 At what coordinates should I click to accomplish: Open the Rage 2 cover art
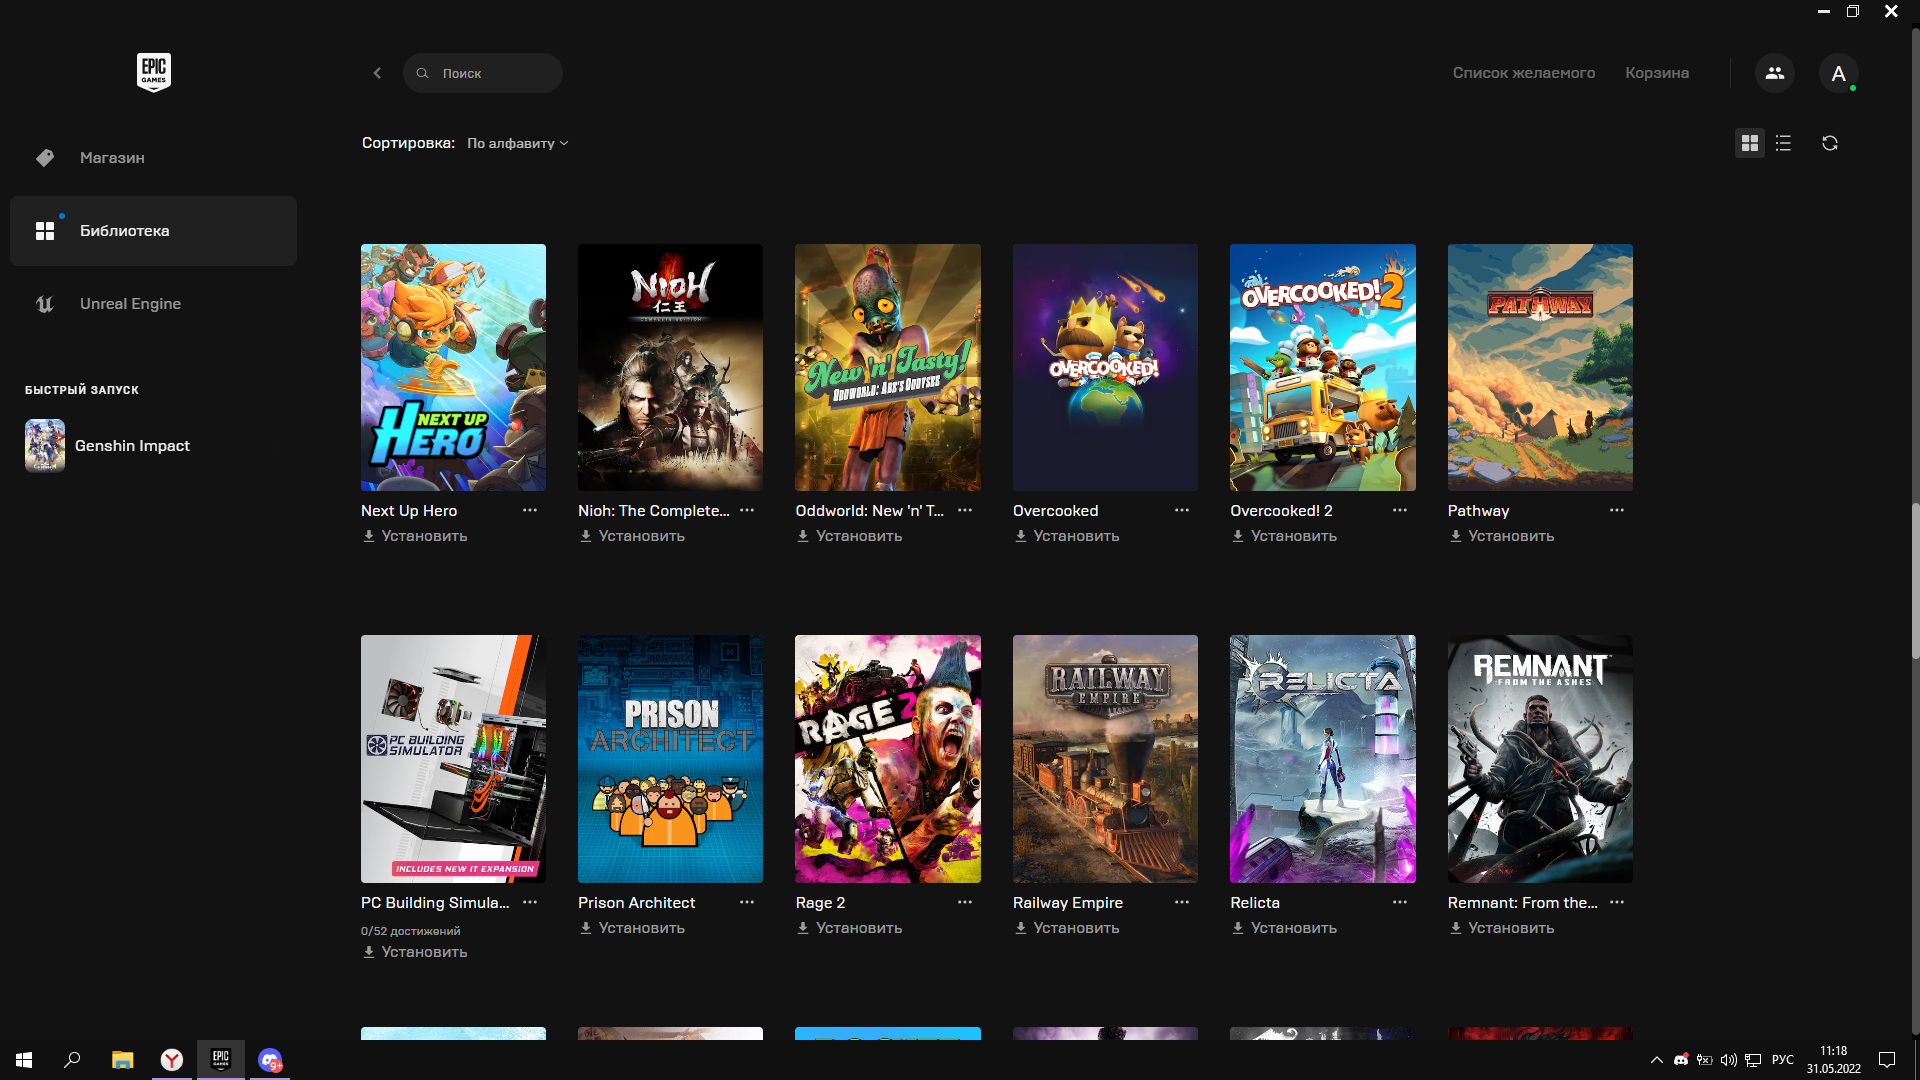(x=888, y=759)
